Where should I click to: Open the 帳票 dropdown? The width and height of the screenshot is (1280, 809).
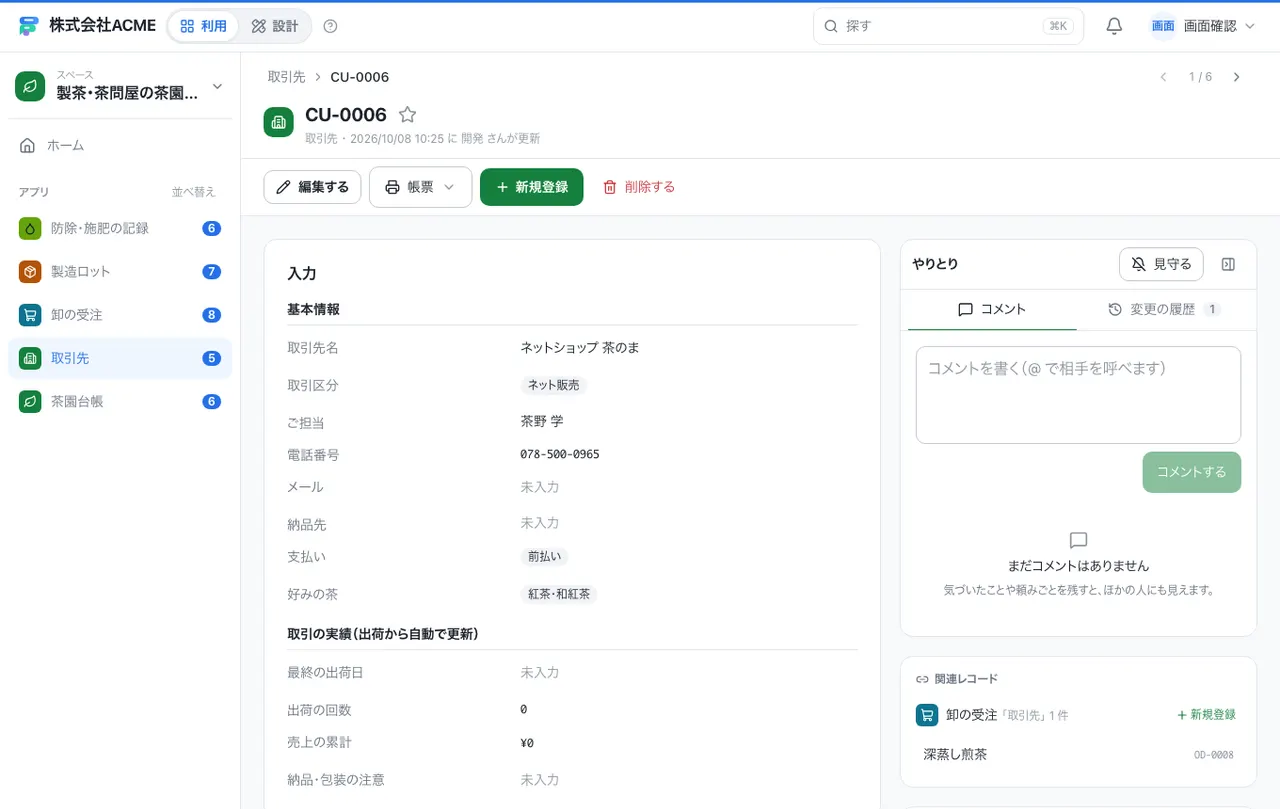click(420, 187)
